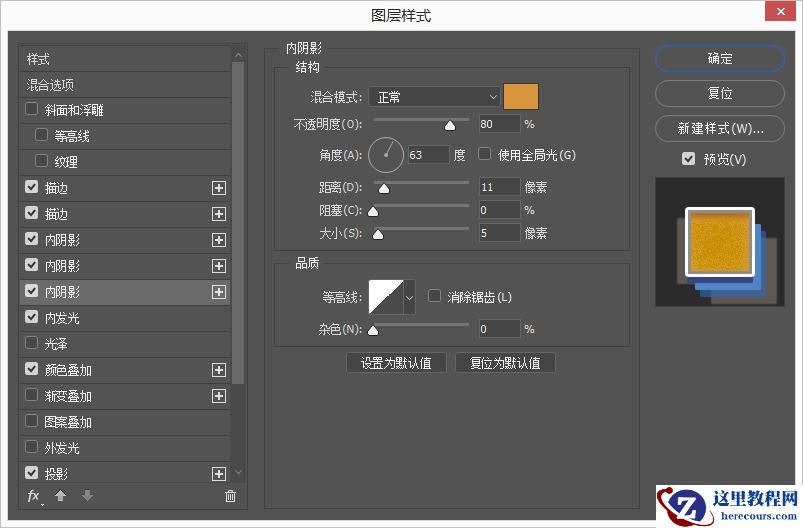Uncheck the 预览(V) checkbox
The width and height of the screenshot is (803, 528).
click(x=688, y=159)
